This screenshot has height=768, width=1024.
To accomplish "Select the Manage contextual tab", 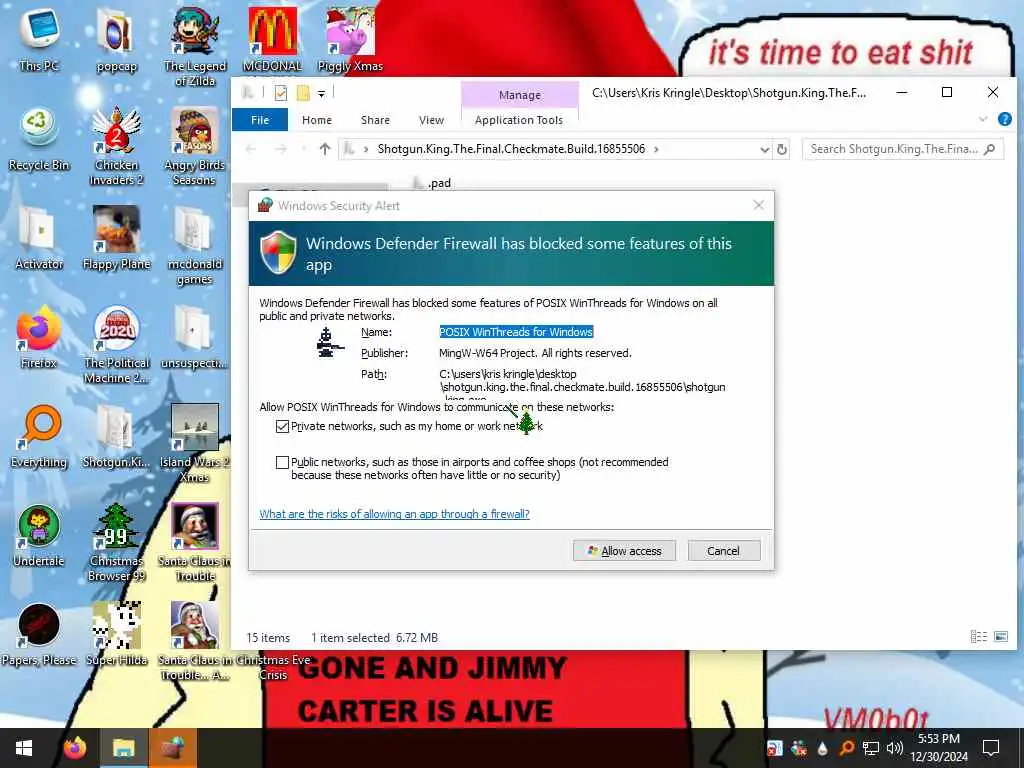I will click(520, 95).
